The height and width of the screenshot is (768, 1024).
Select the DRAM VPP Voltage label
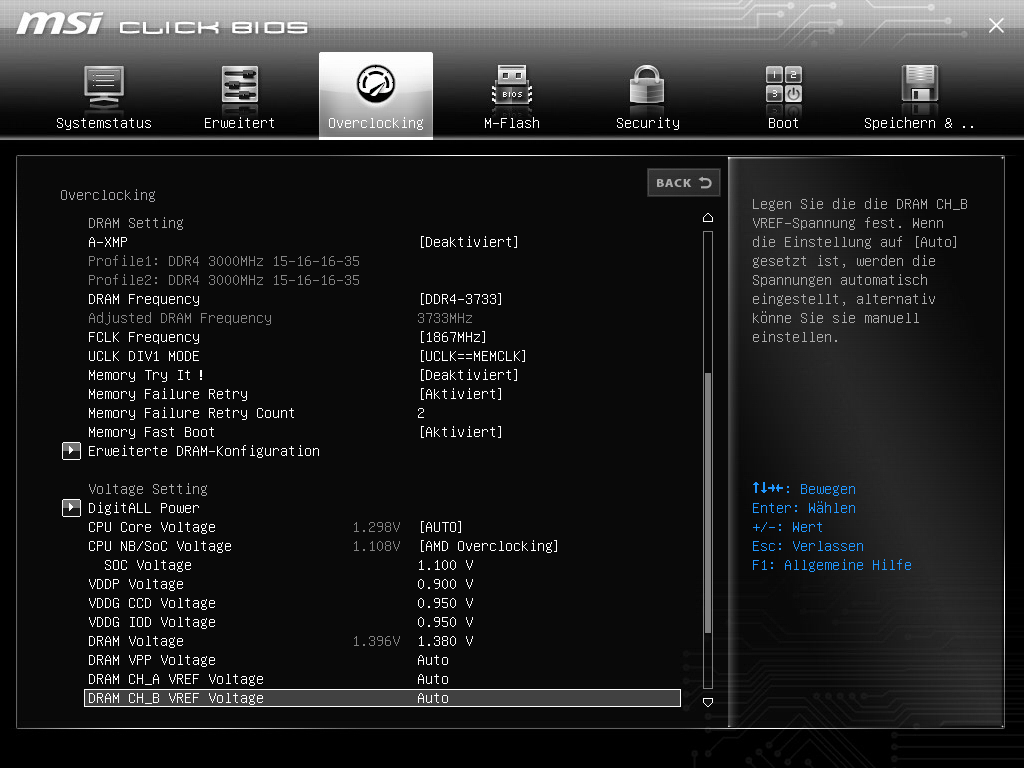pos(152,660)
